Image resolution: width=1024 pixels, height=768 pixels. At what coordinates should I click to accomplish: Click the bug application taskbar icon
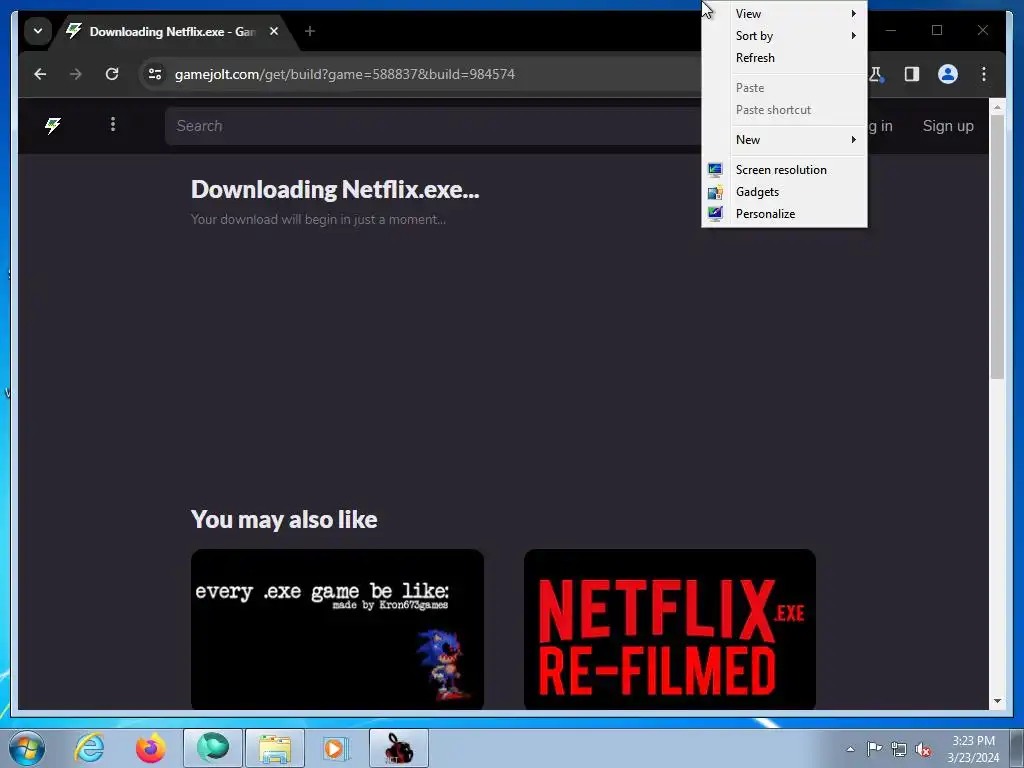(x=399, y=748)
